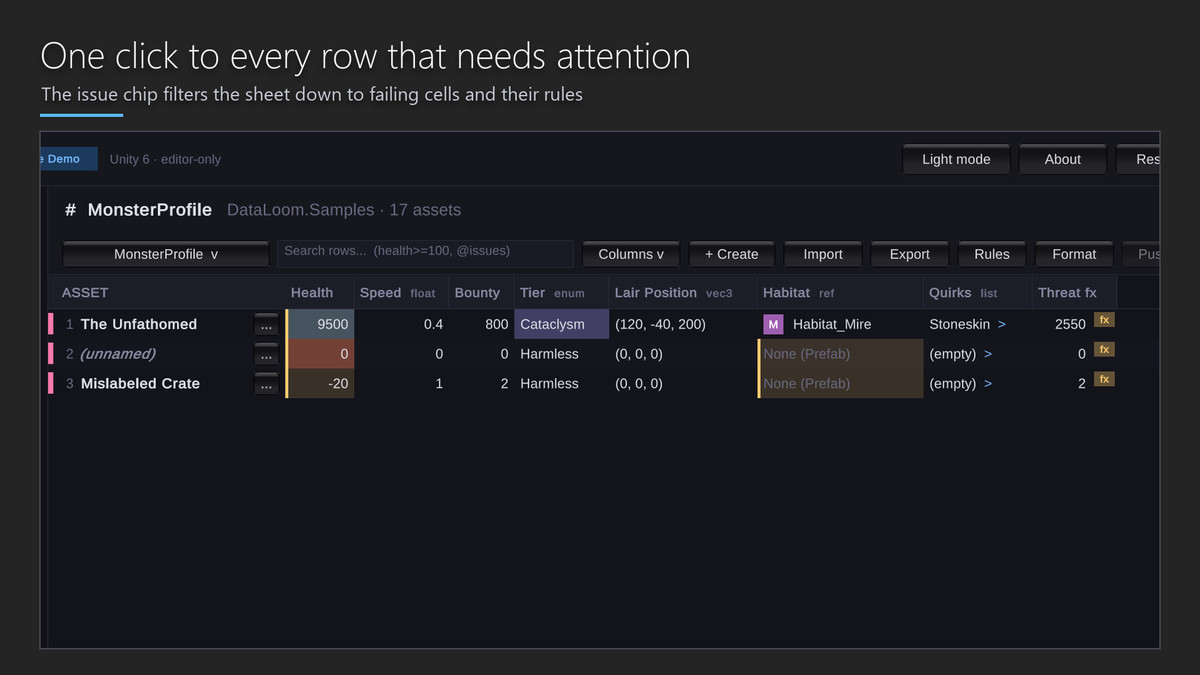Click the fx badge in the (unnamed) row
Image resolution: width=1200 pixels, height=675 pixels.
[x=1104, y=350]
